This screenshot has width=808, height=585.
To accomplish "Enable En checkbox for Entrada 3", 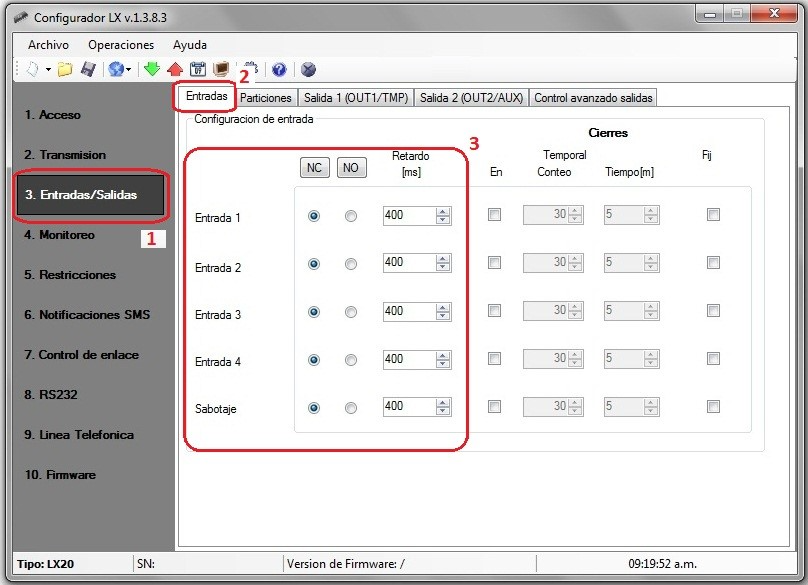I will pos(494,310).
